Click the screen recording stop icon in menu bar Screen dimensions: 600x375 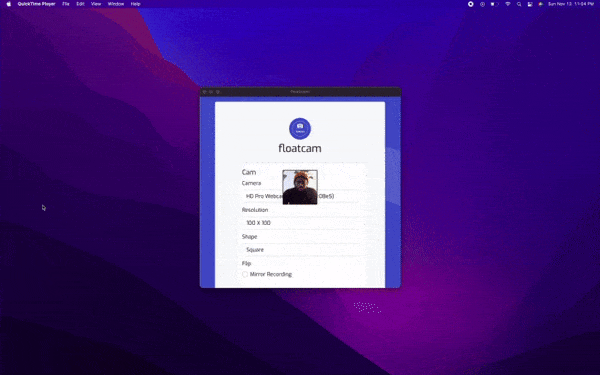coord(471,4)
